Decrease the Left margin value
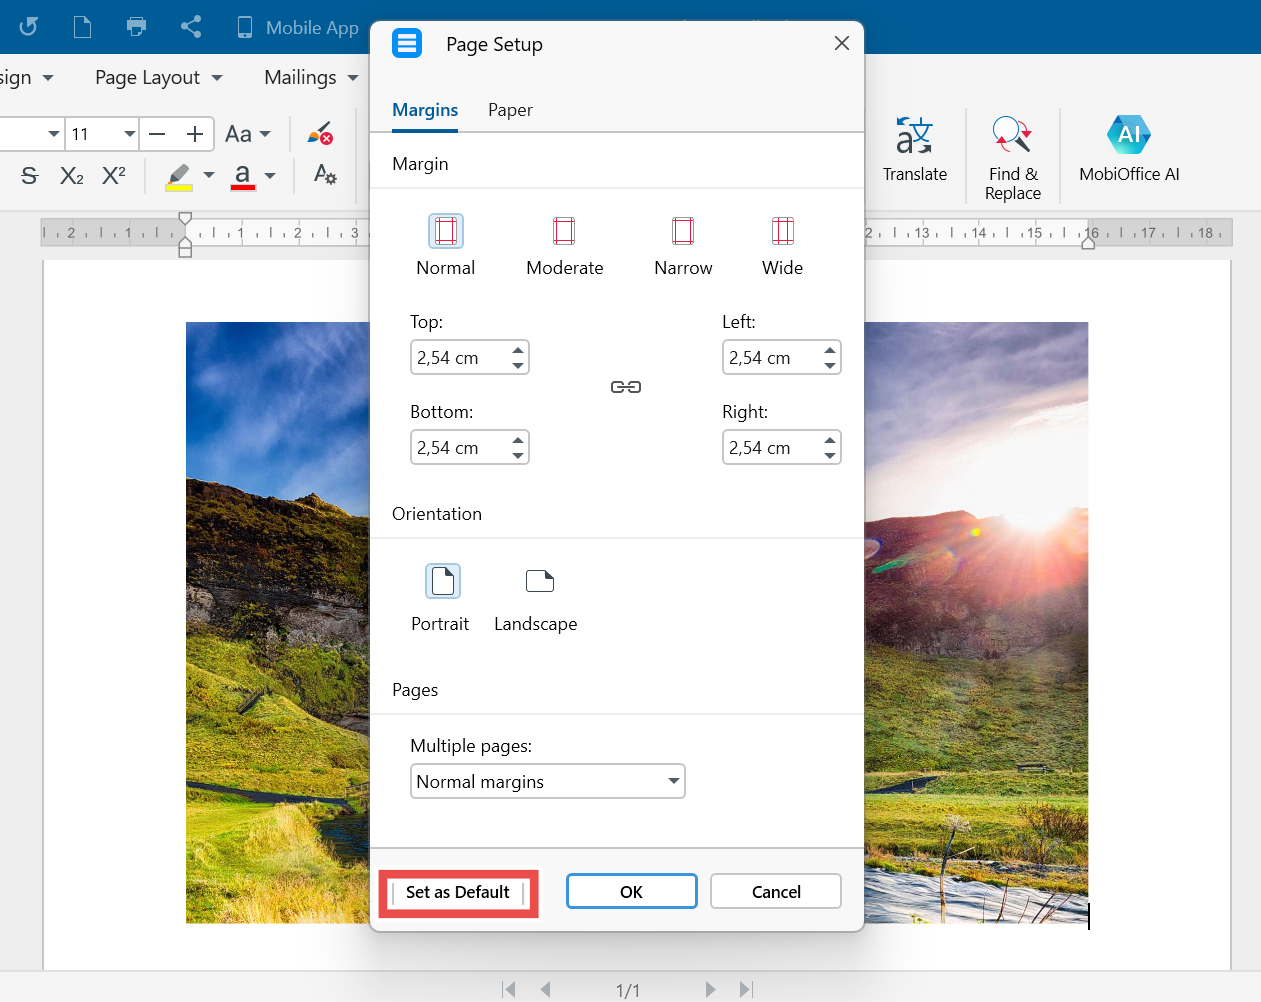Screen dimensions: 1261x1002 point(830,366)
